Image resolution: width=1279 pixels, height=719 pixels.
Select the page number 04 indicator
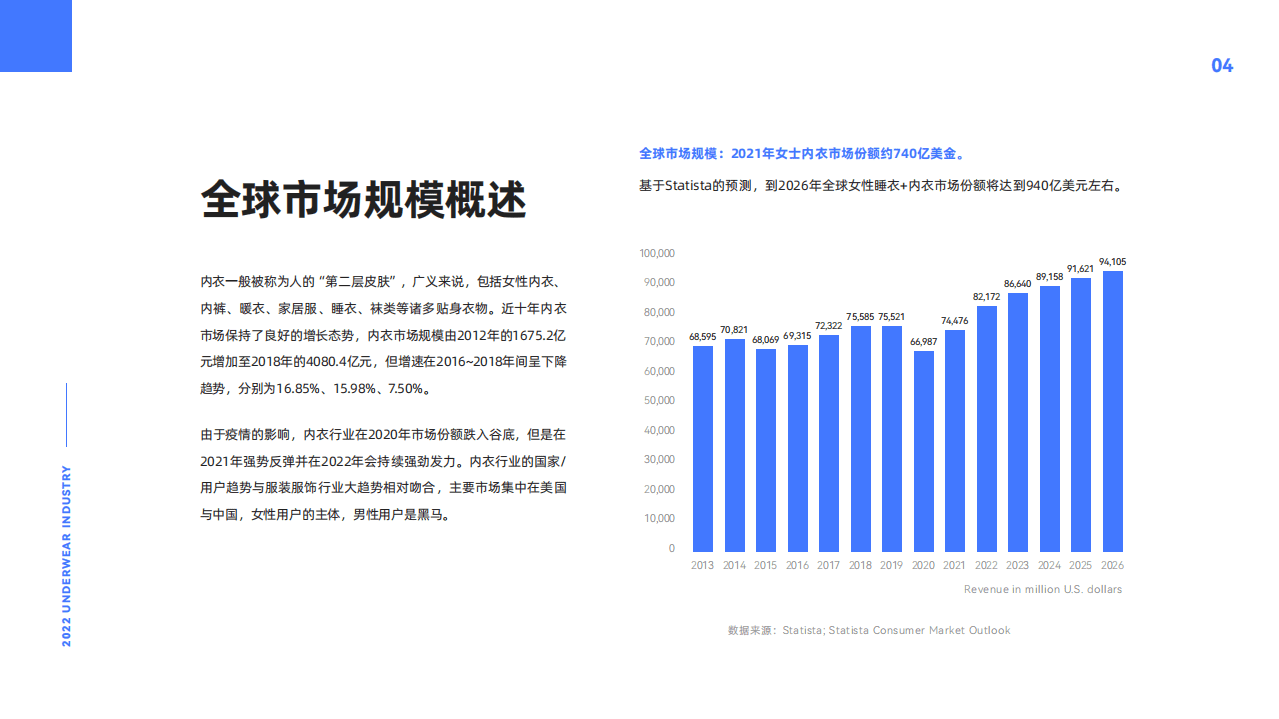(1222, 66)
